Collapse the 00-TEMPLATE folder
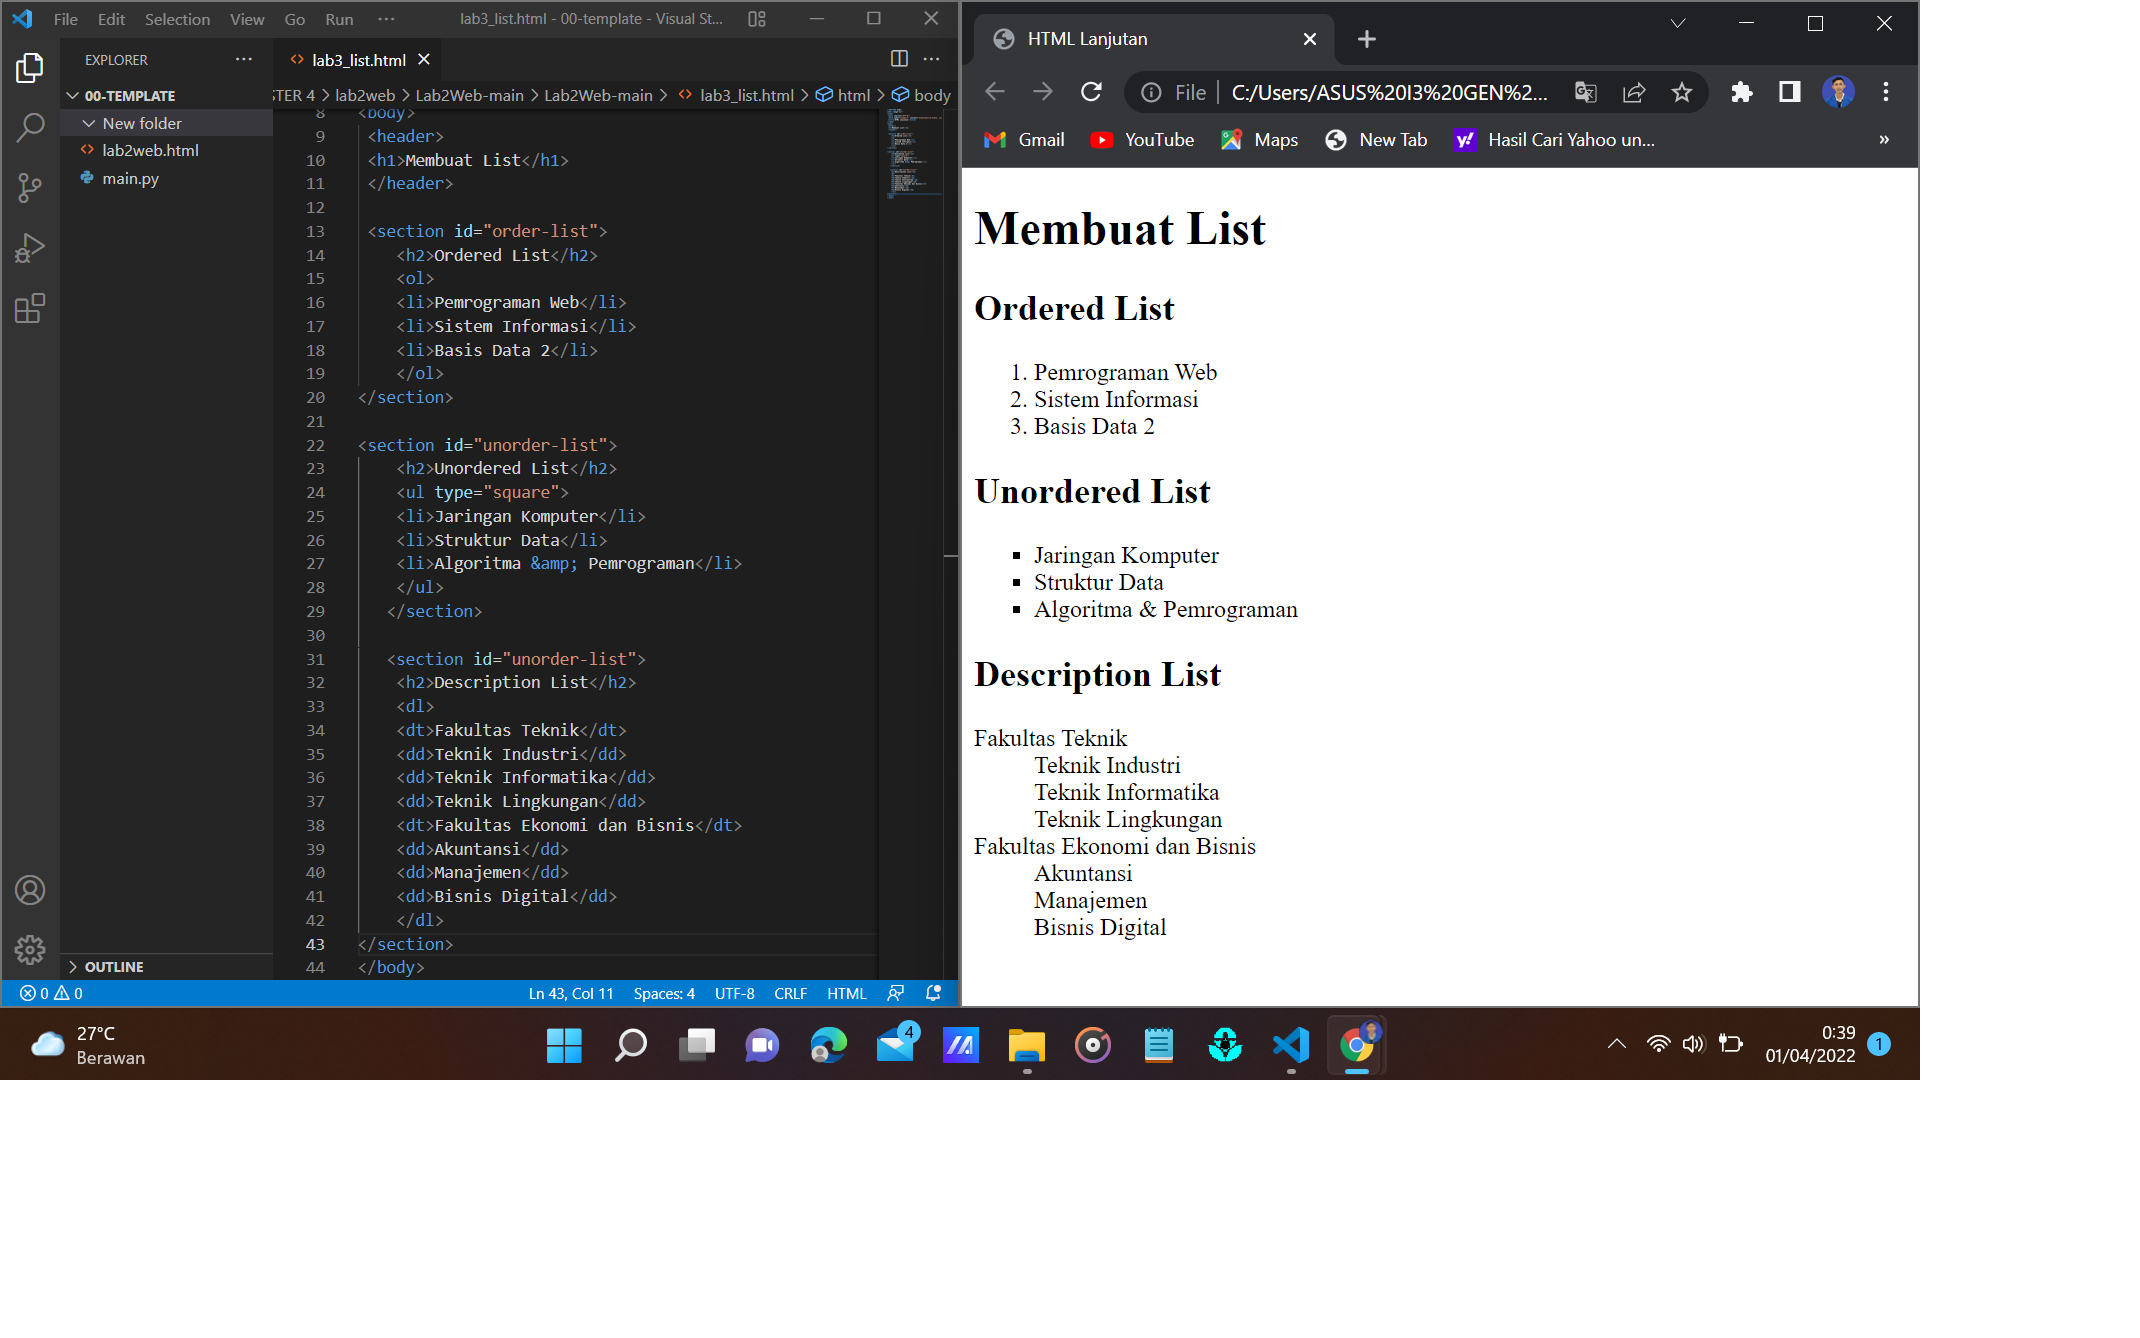 (x=72, y=95)
